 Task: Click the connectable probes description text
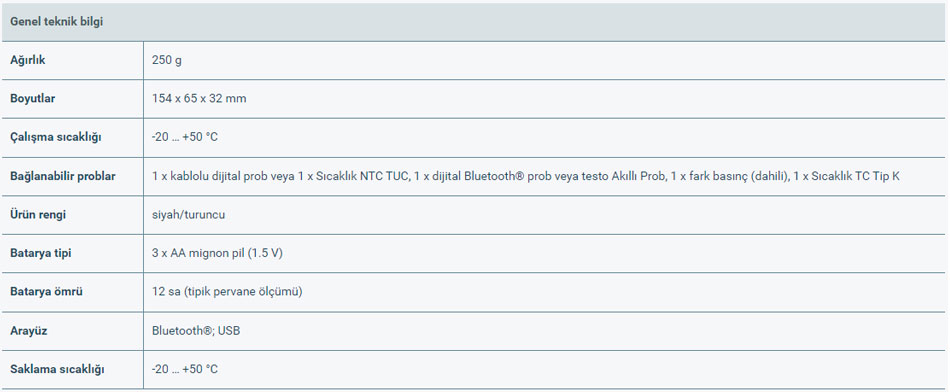click(526, 176)
